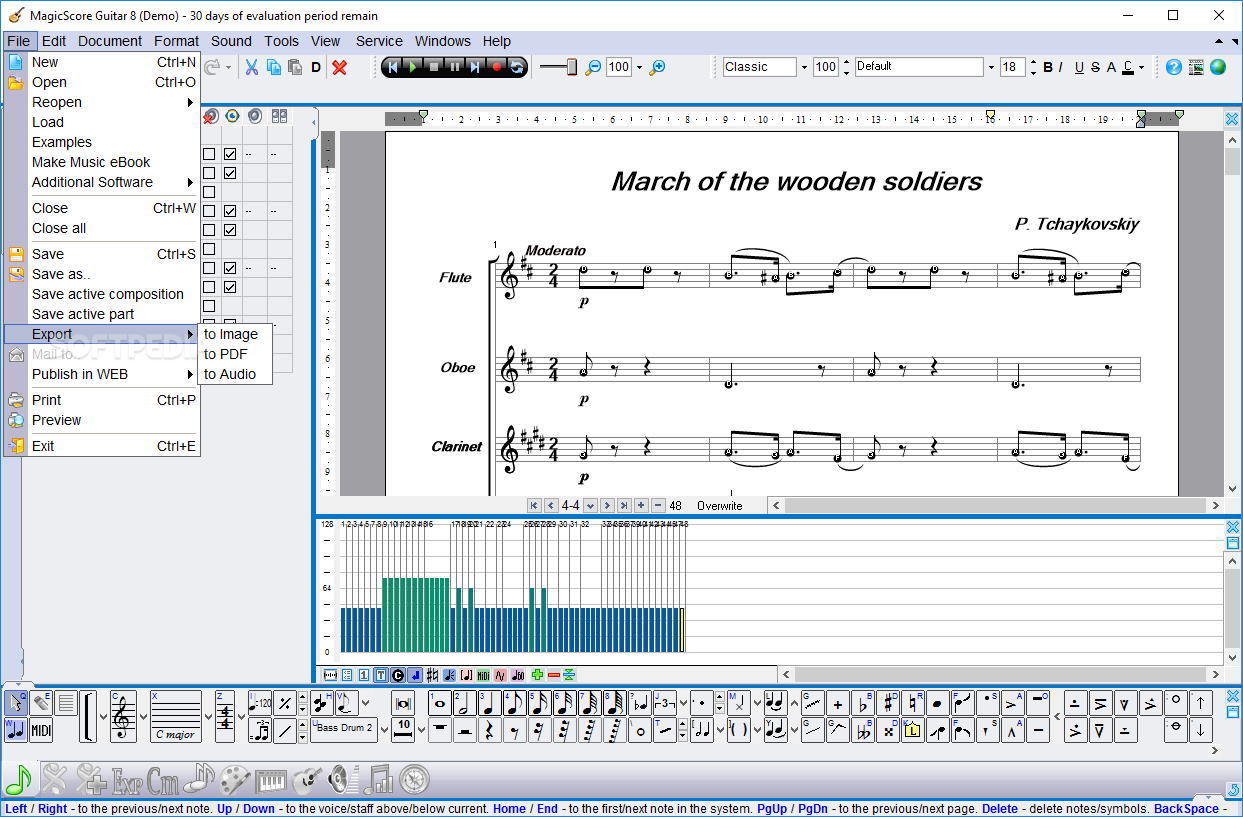Viewport: 1243px width, 817px height.
Task: Toggle the first row's checked checkbox in parts panel
Action: [230, 154]
